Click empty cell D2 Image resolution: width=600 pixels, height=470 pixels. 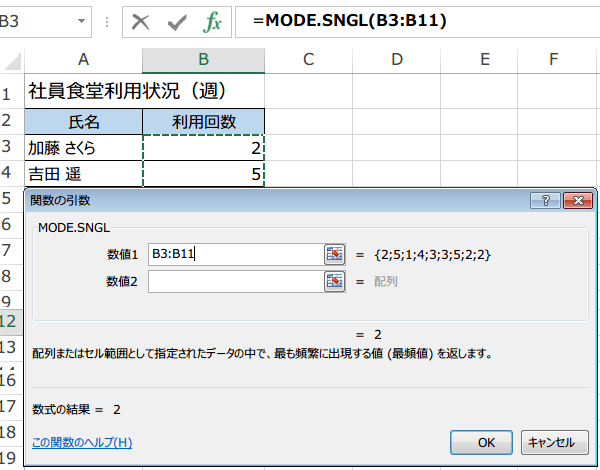coord(396,122)
